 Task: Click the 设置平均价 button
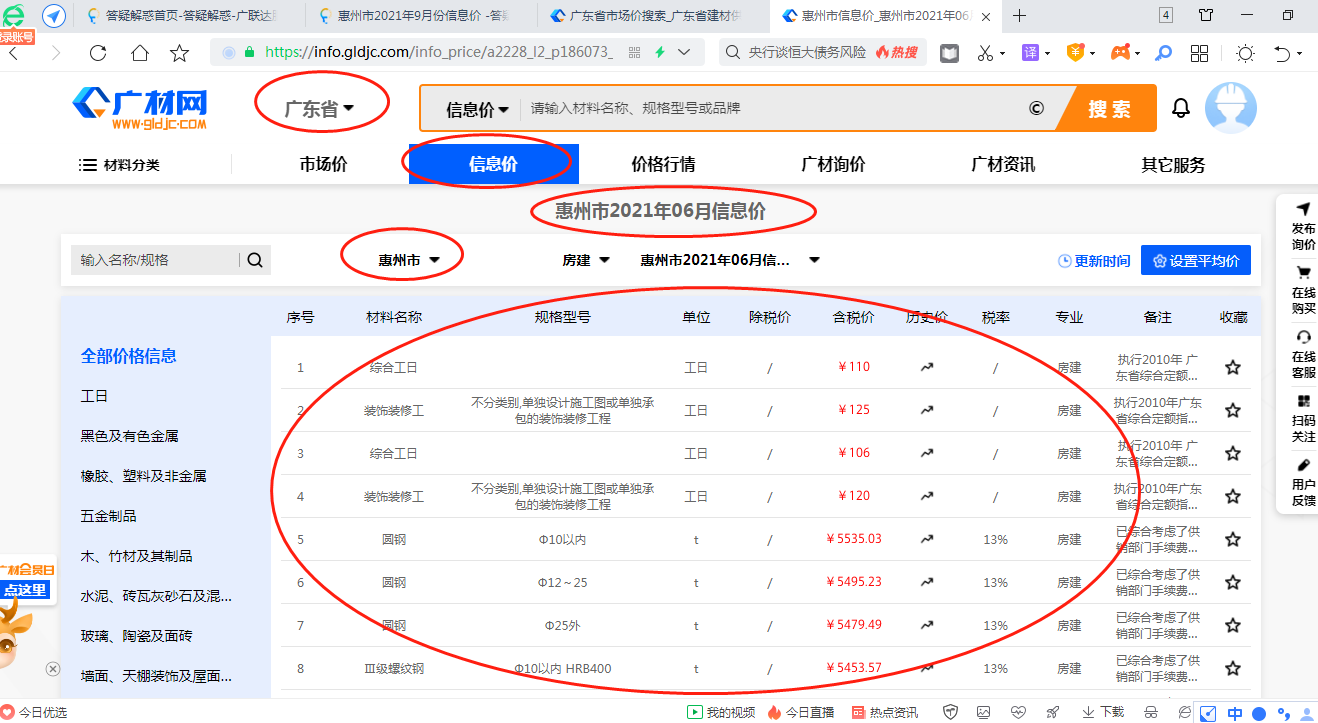[x=1196, y=261]
